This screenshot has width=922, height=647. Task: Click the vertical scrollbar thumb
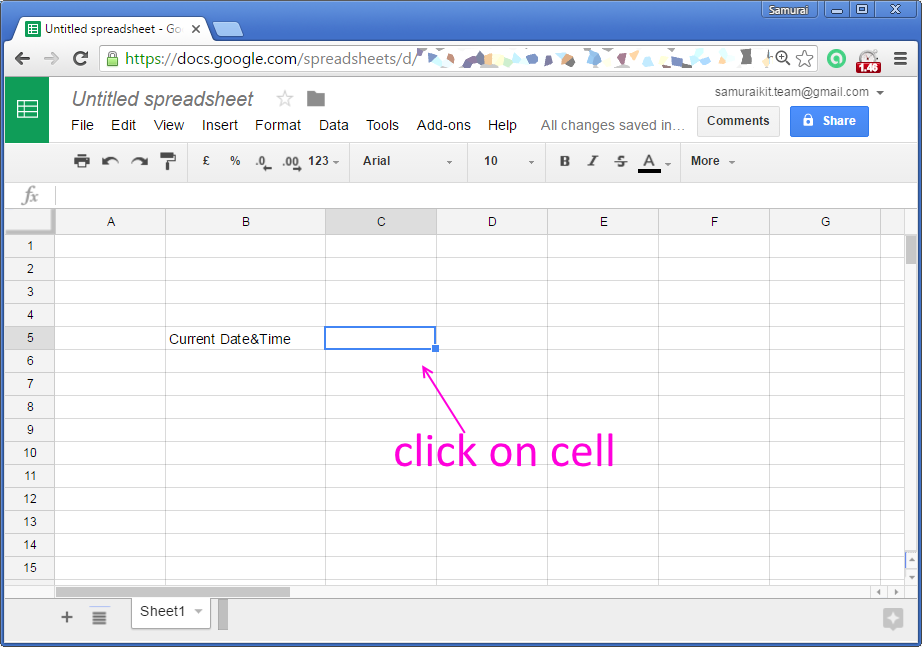click(911, 249)
